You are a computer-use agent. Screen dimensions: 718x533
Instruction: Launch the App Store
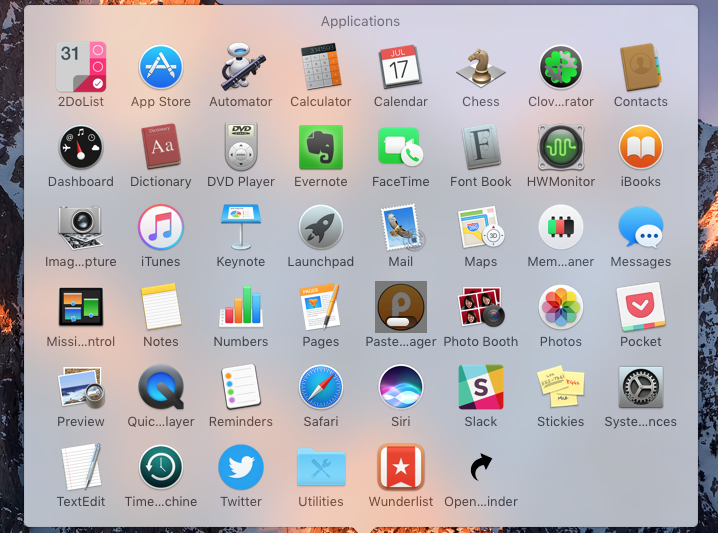click(x=161, y=67)
